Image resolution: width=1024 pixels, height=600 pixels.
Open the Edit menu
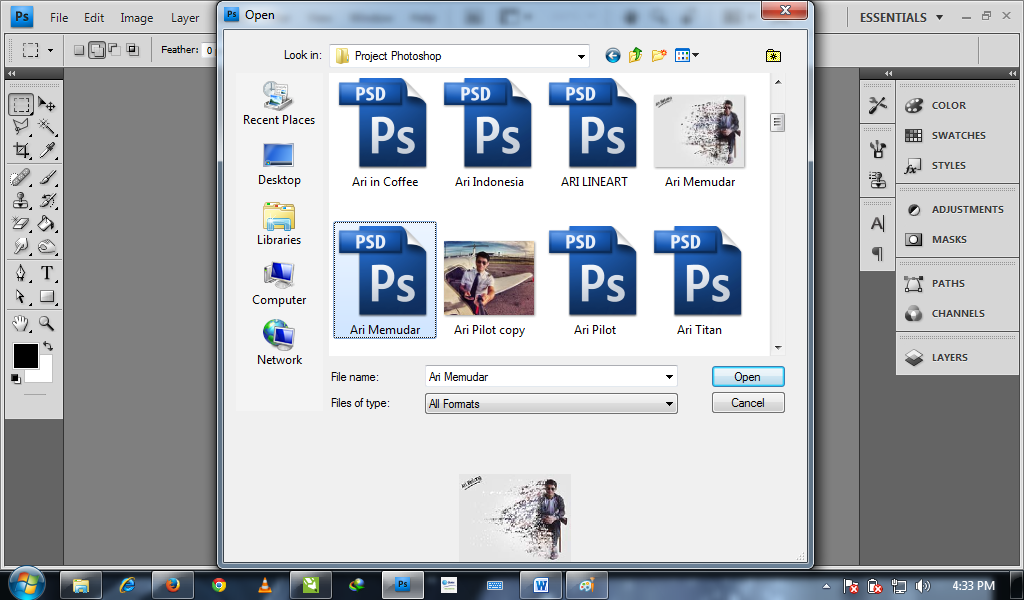pyautogui.click(x=94, y=18)
